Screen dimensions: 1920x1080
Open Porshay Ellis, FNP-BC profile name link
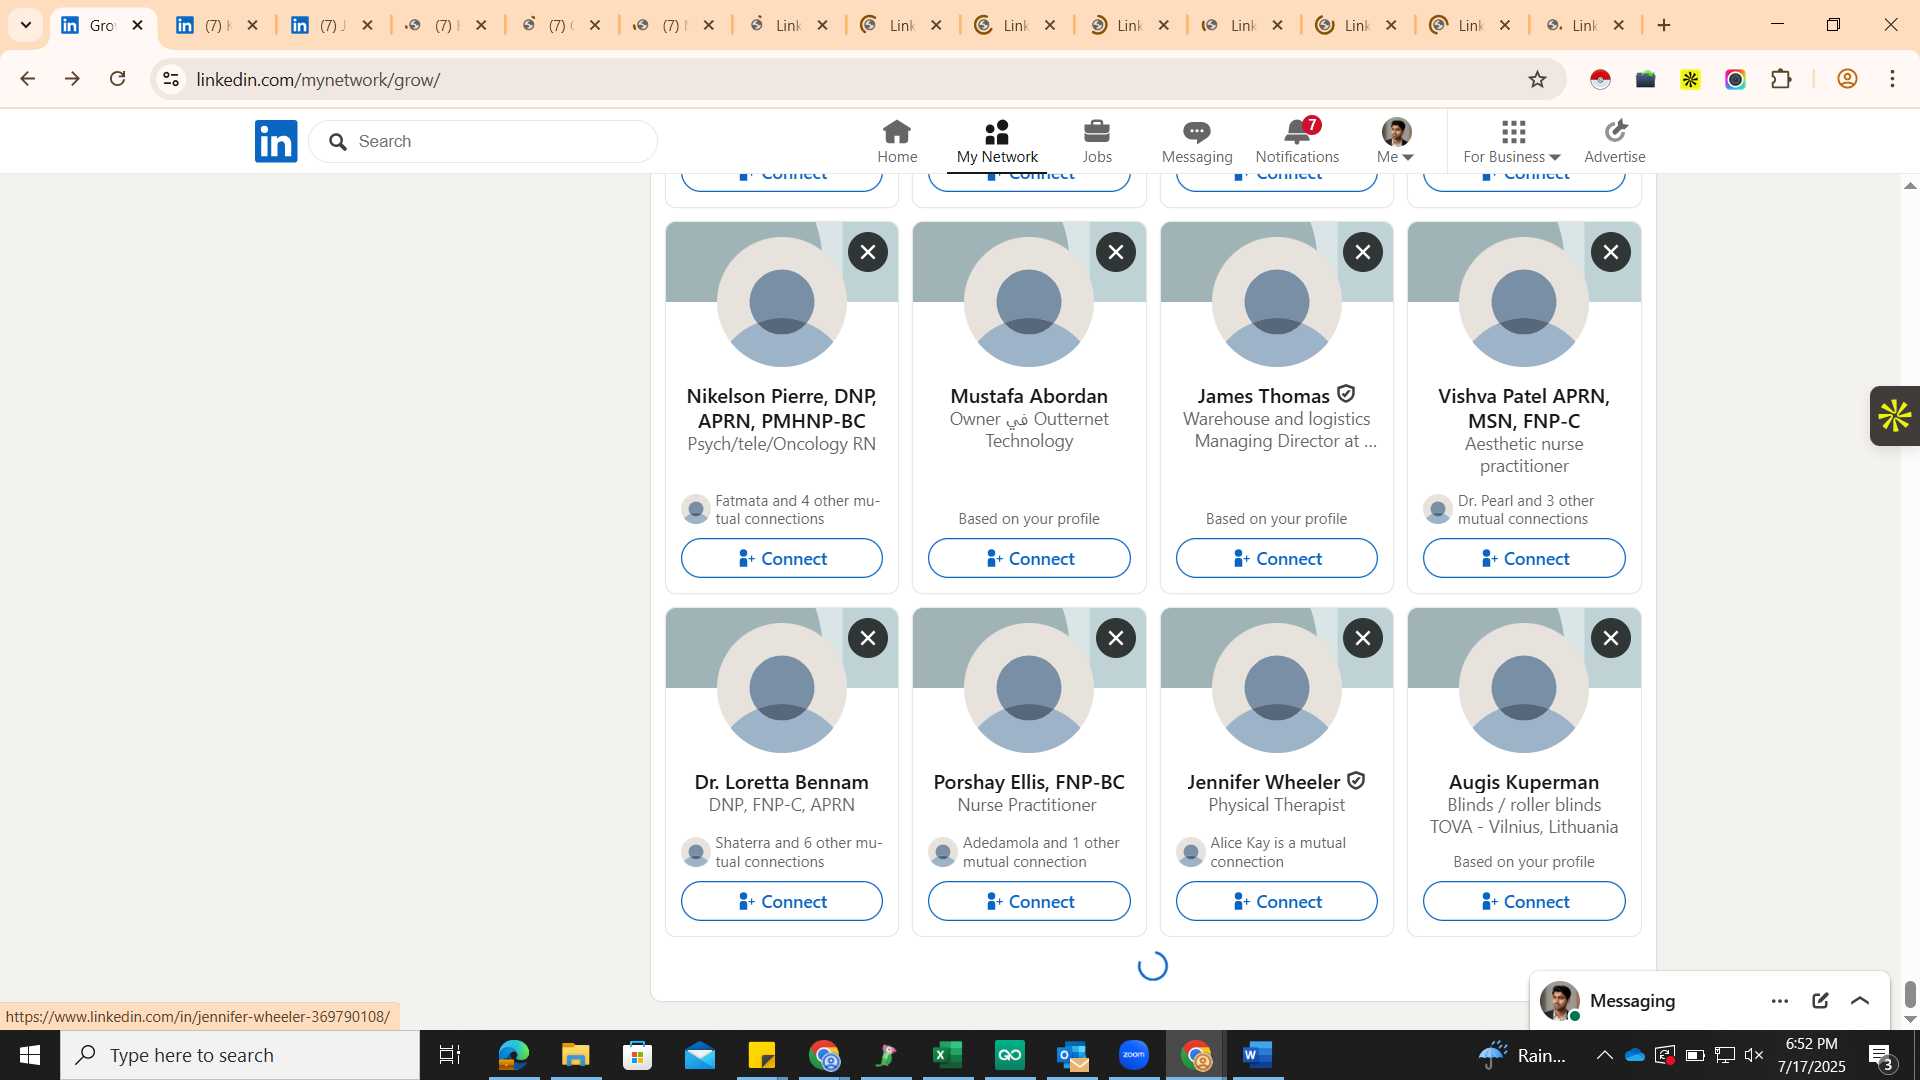tap(1029, 782)
